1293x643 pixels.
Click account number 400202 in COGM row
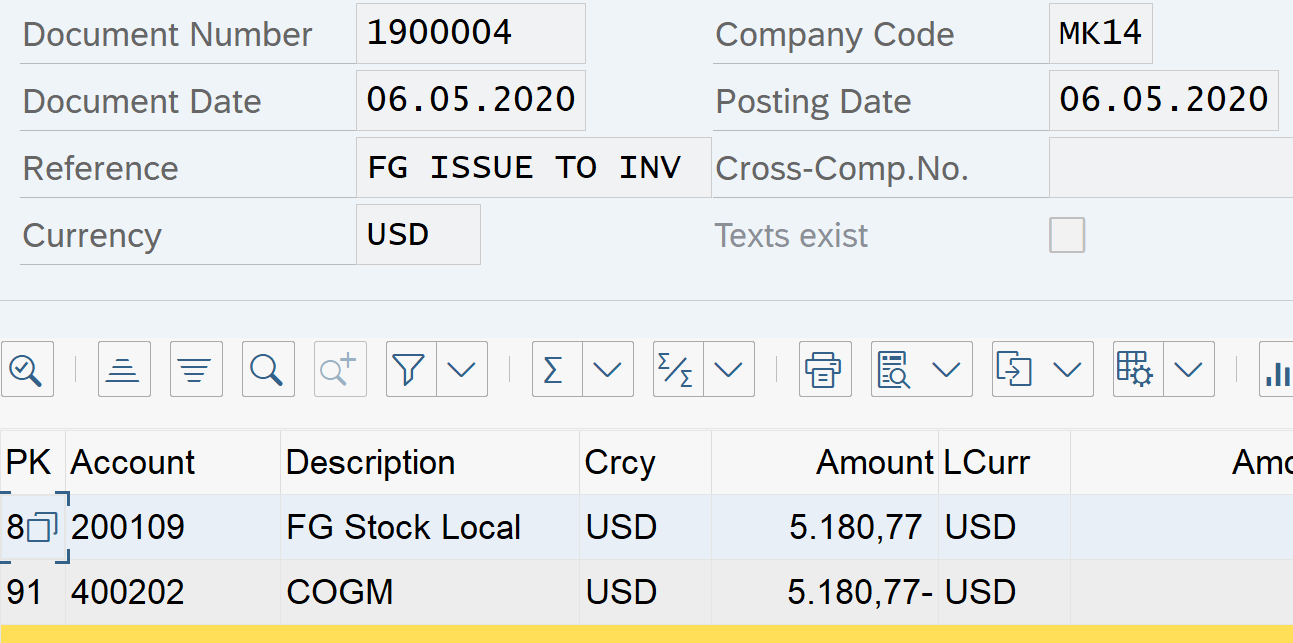click(127, 592)
